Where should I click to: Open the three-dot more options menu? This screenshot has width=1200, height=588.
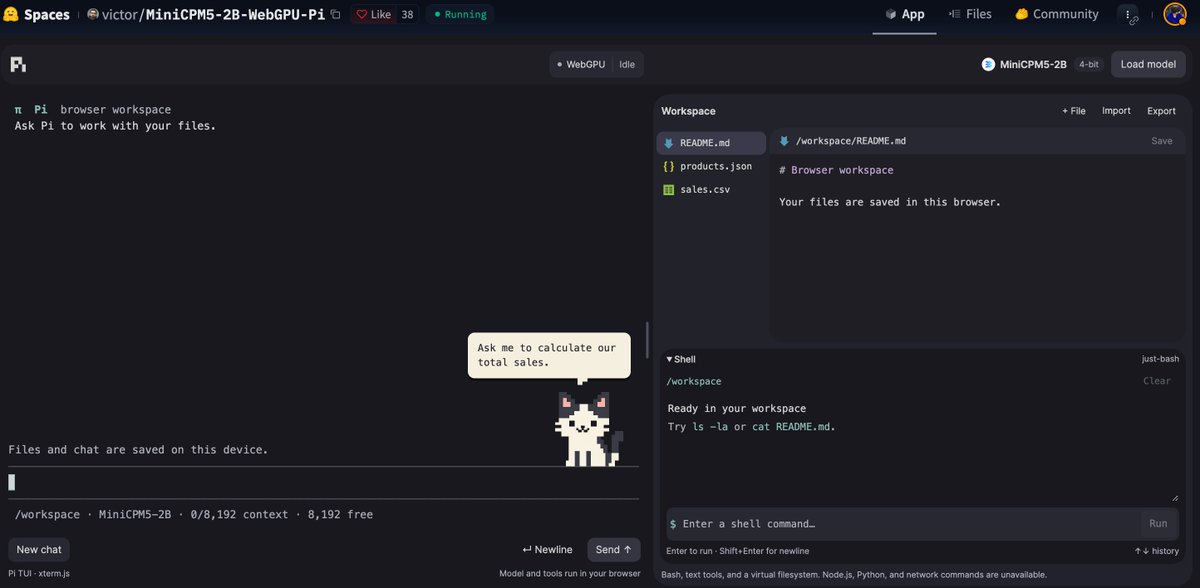tap(1128, 15)
